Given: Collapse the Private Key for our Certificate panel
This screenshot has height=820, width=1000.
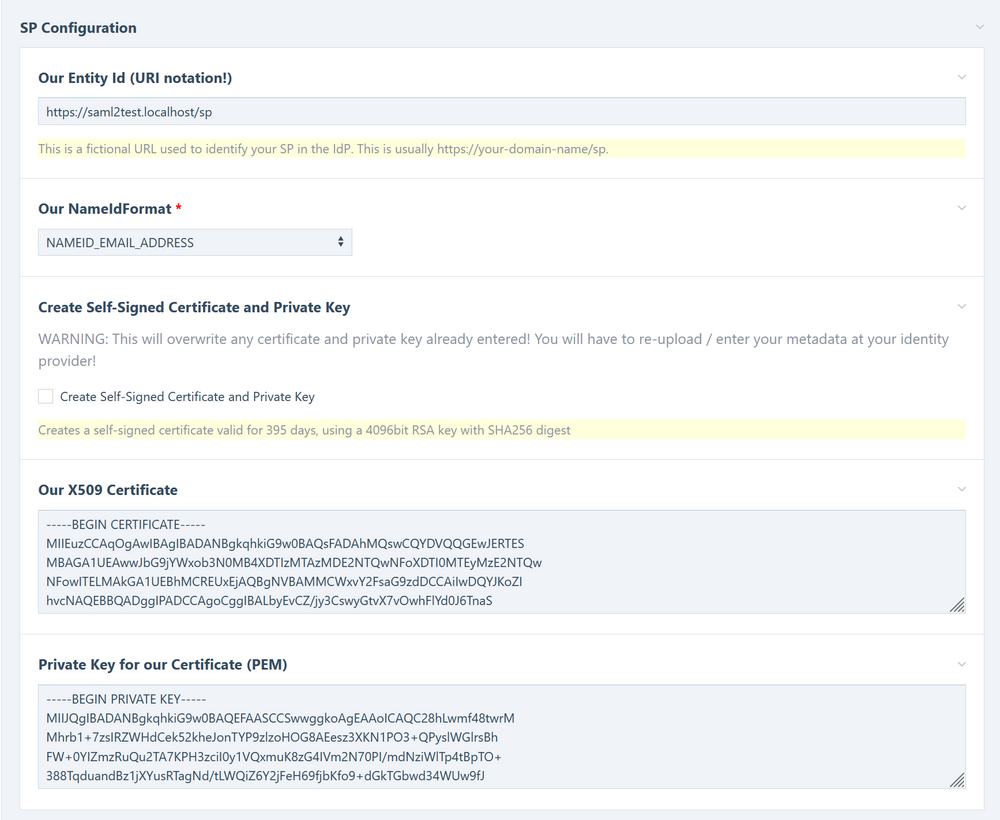Looking at the screenshot, I should 962,664.
